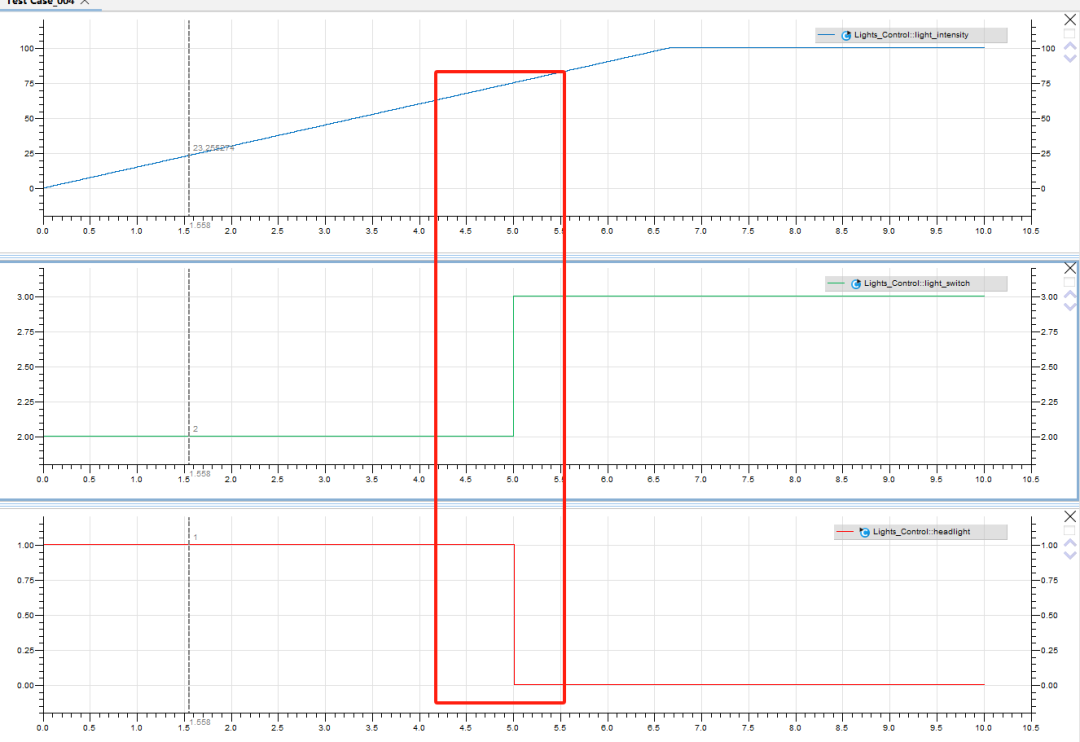The width and height of the screenshot is (1080, 742).
Task: Click the light_switch signal icon in legend
Action: 856,284
